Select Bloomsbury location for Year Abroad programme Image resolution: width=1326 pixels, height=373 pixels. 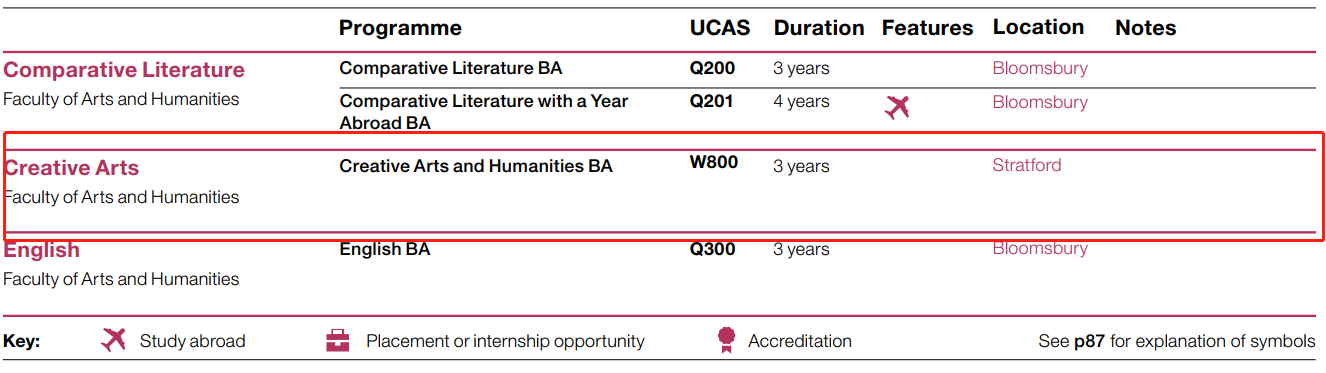1040,102
